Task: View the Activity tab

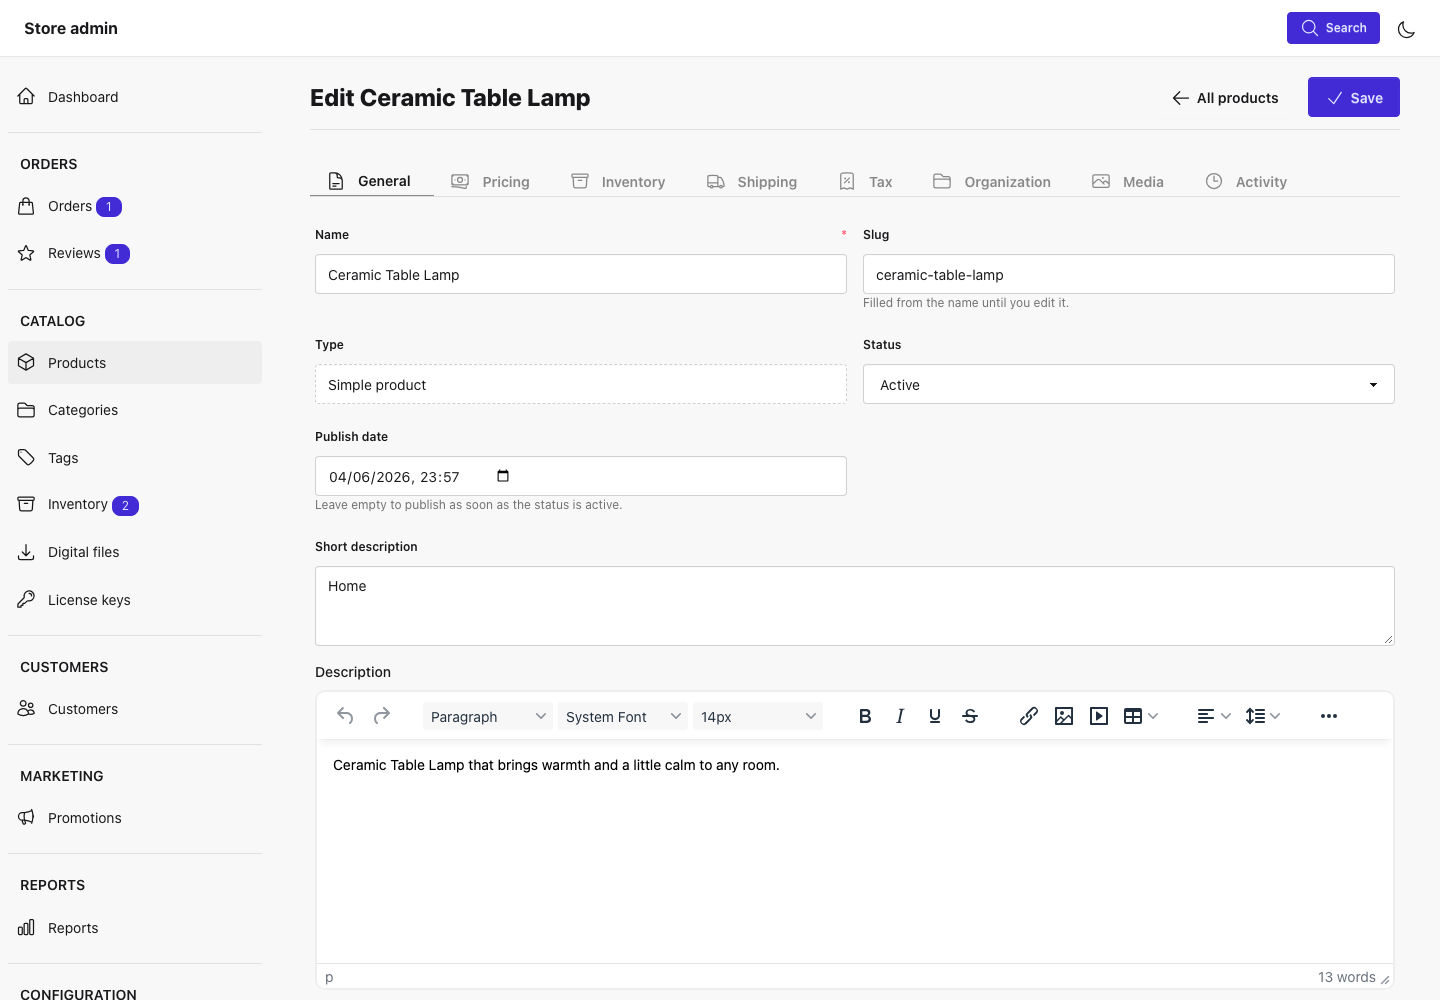Action: coord(1246,181)
